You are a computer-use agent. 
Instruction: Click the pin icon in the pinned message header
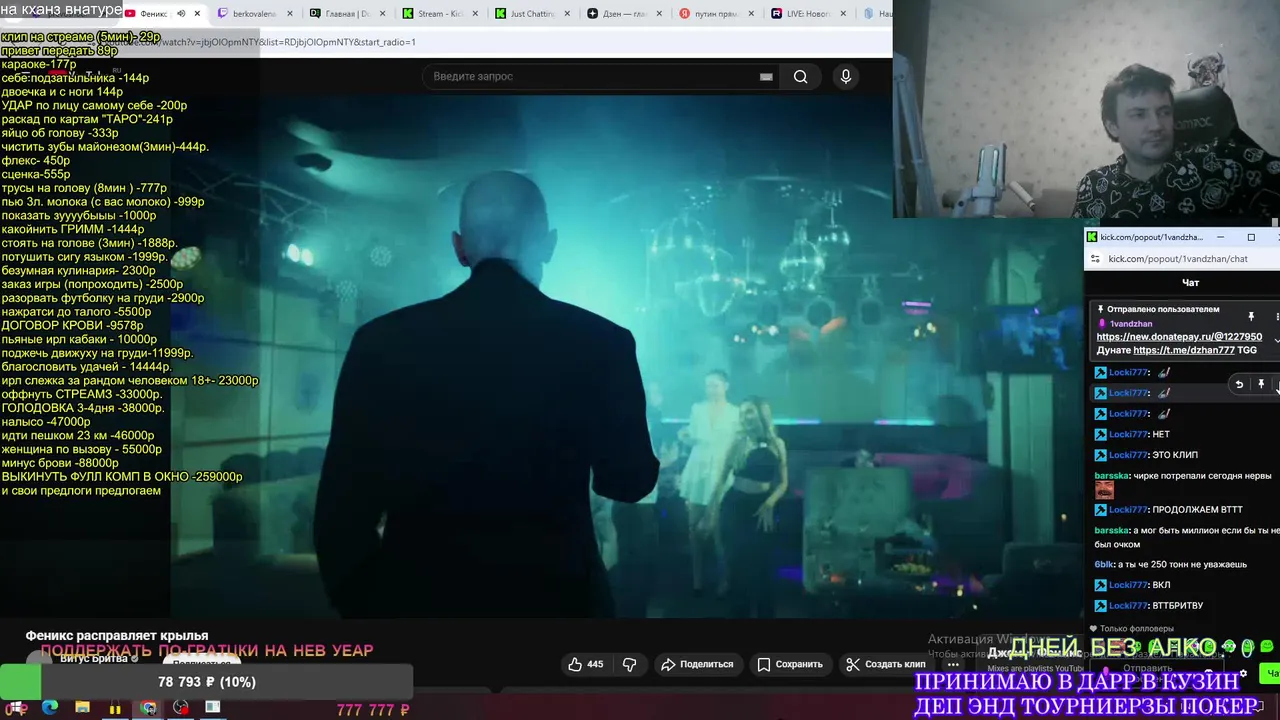click(1250, 316)
